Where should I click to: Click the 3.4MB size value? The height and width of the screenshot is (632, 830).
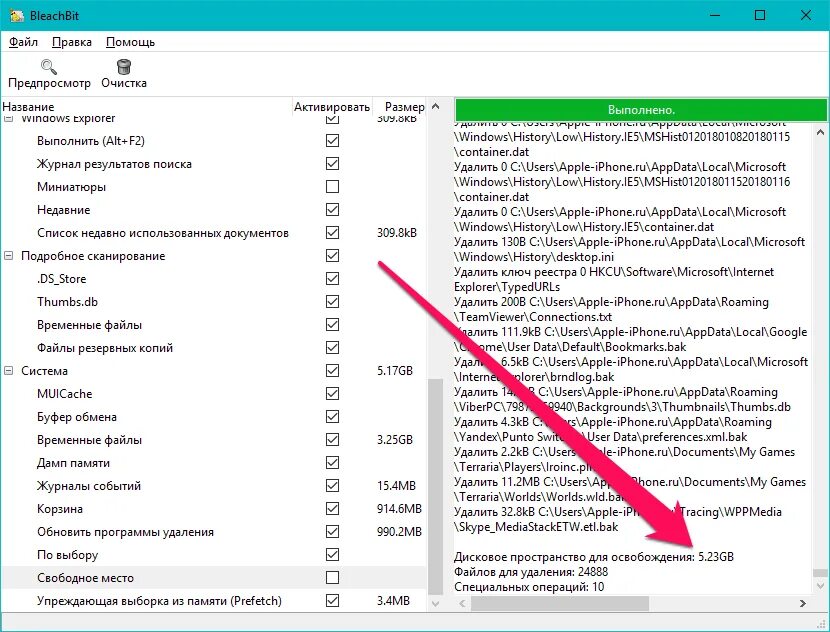point(393,601)
